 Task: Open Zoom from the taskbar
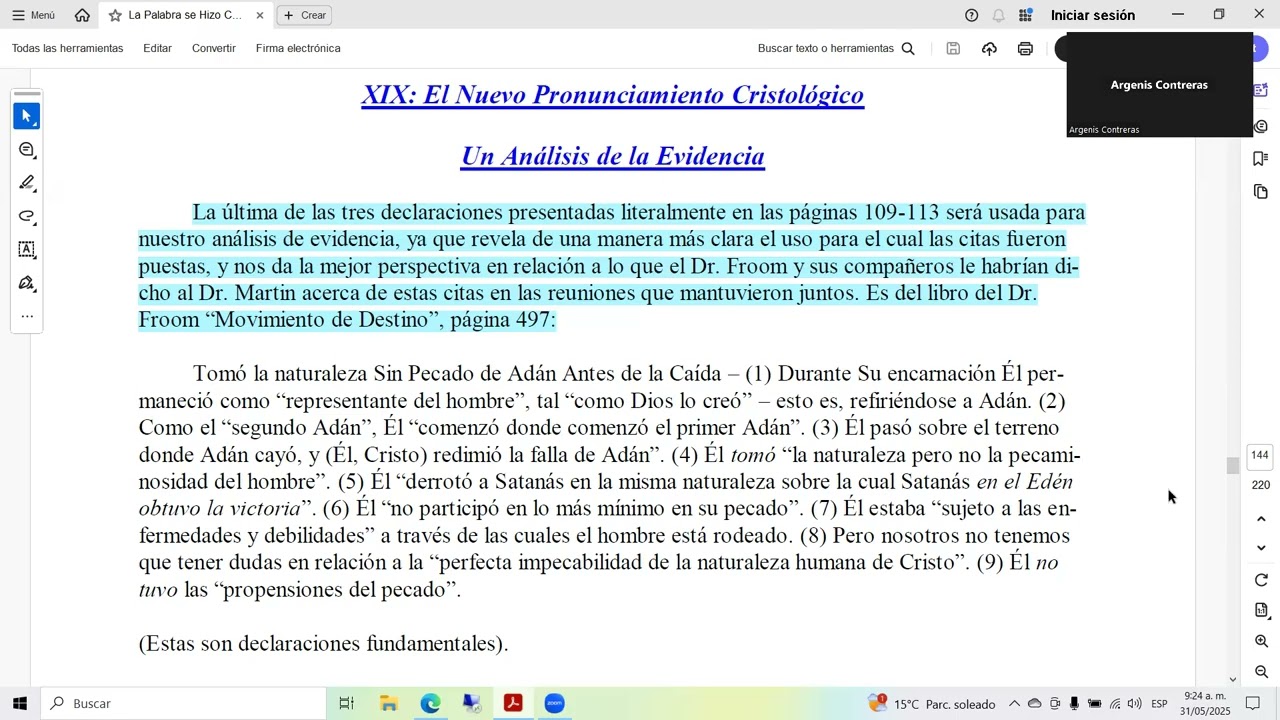[x=555, y=704]
